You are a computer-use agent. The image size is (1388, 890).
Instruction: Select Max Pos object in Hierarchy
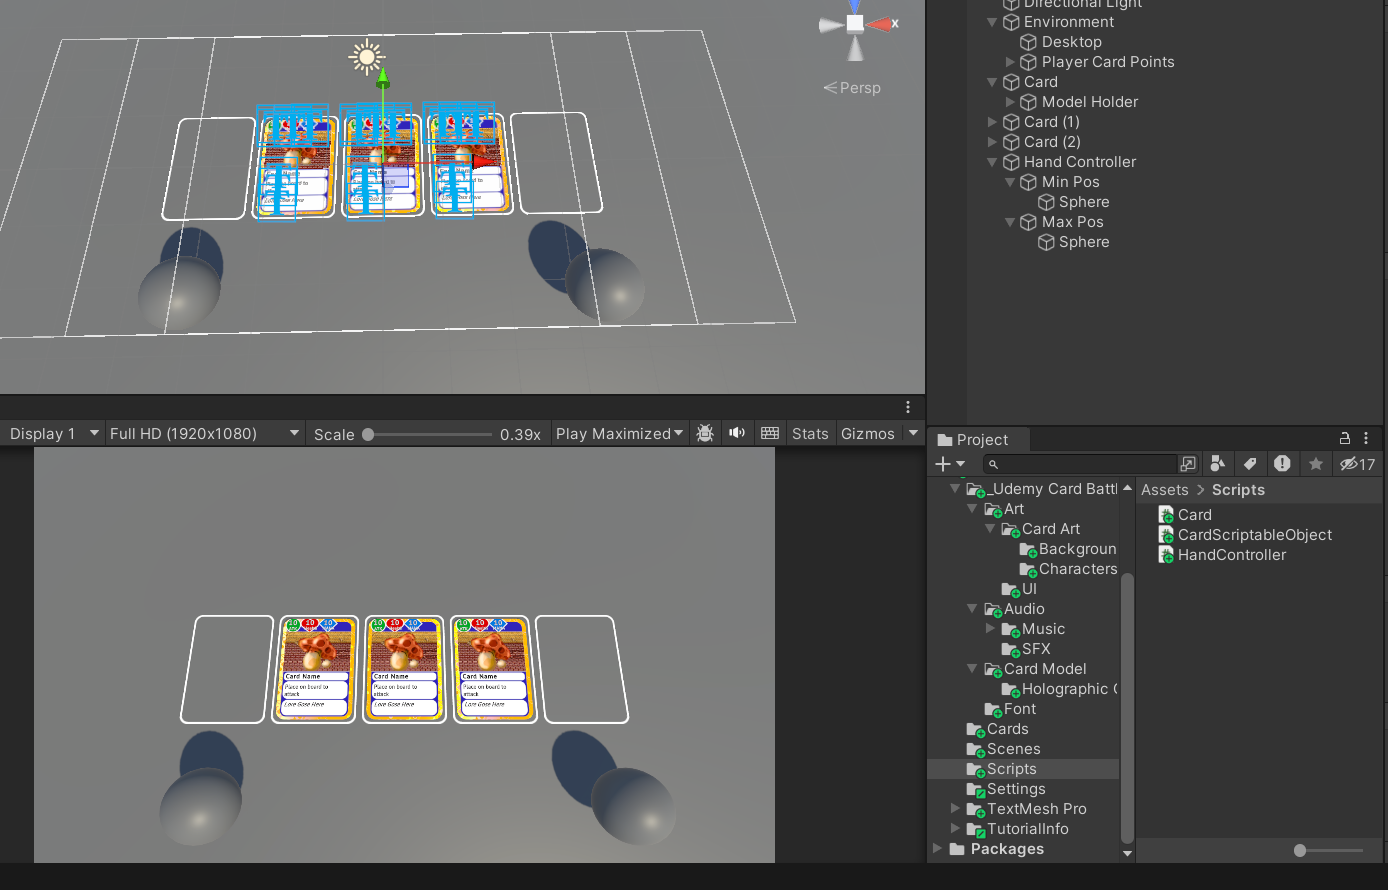pyautogui.click(x=1073, y=222)
